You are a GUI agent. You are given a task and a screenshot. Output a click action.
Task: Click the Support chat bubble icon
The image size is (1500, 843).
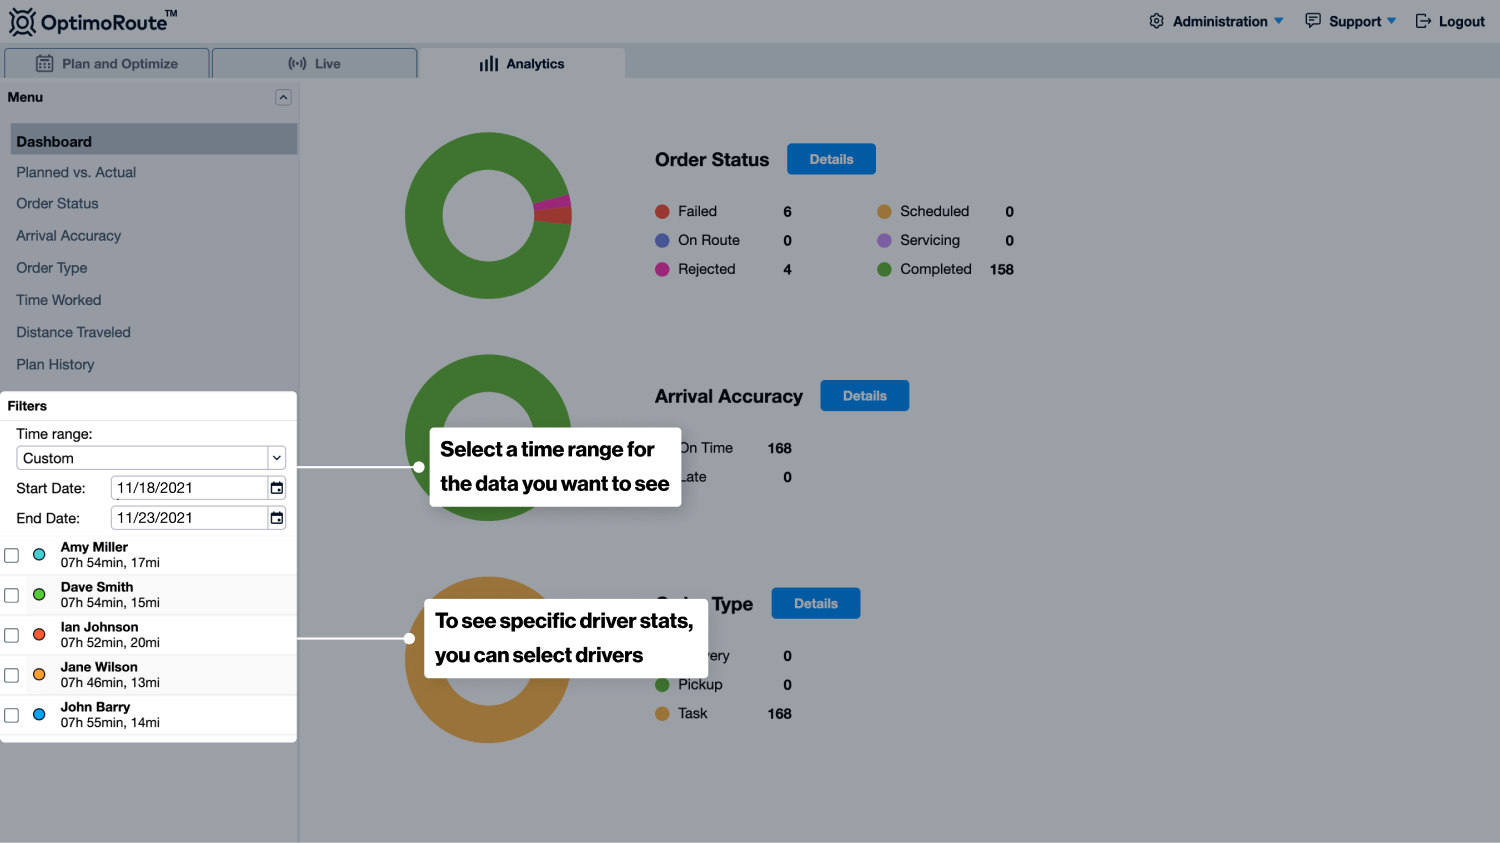tap(1313, 21)
